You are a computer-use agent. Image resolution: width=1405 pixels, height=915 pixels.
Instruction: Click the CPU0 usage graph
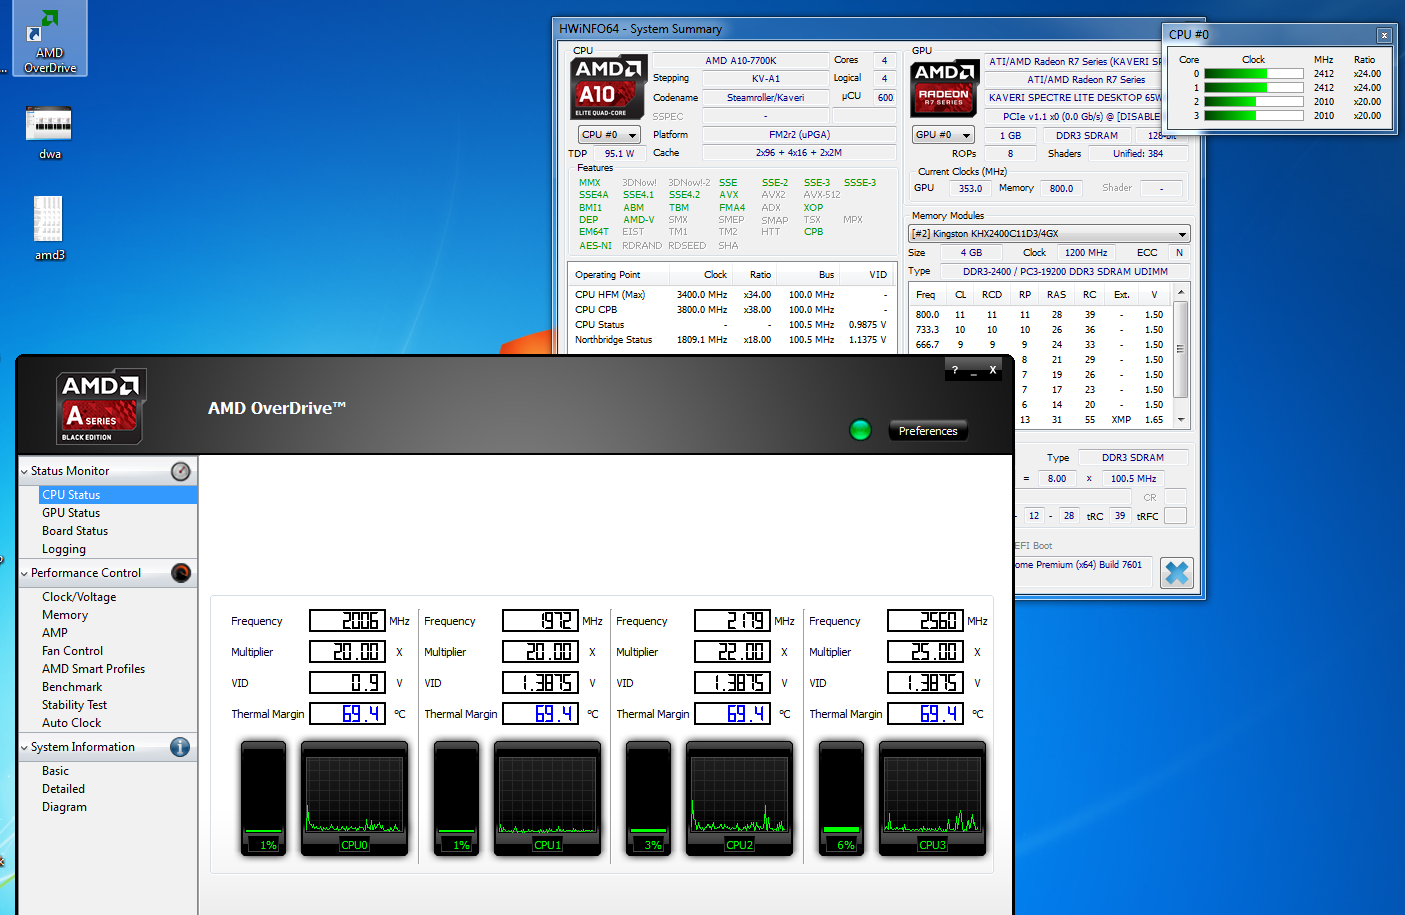point(354,798)
